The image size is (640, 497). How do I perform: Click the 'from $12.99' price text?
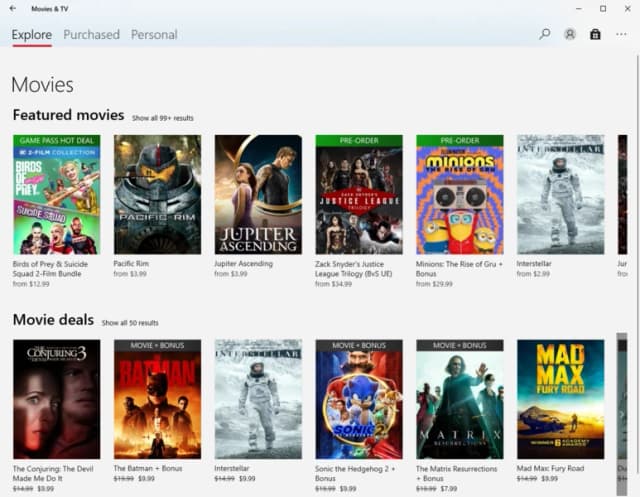coord(31,284)
